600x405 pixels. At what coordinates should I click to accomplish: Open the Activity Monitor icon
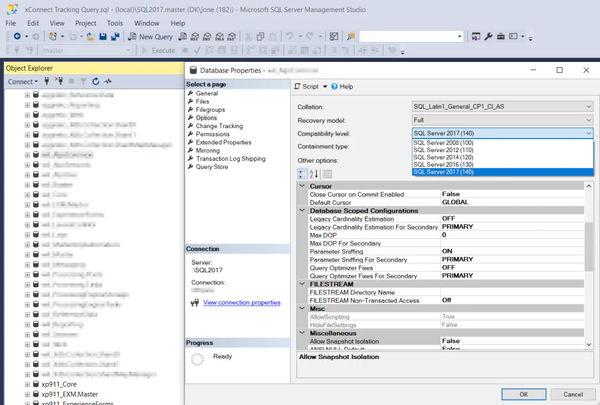point(334,36)
